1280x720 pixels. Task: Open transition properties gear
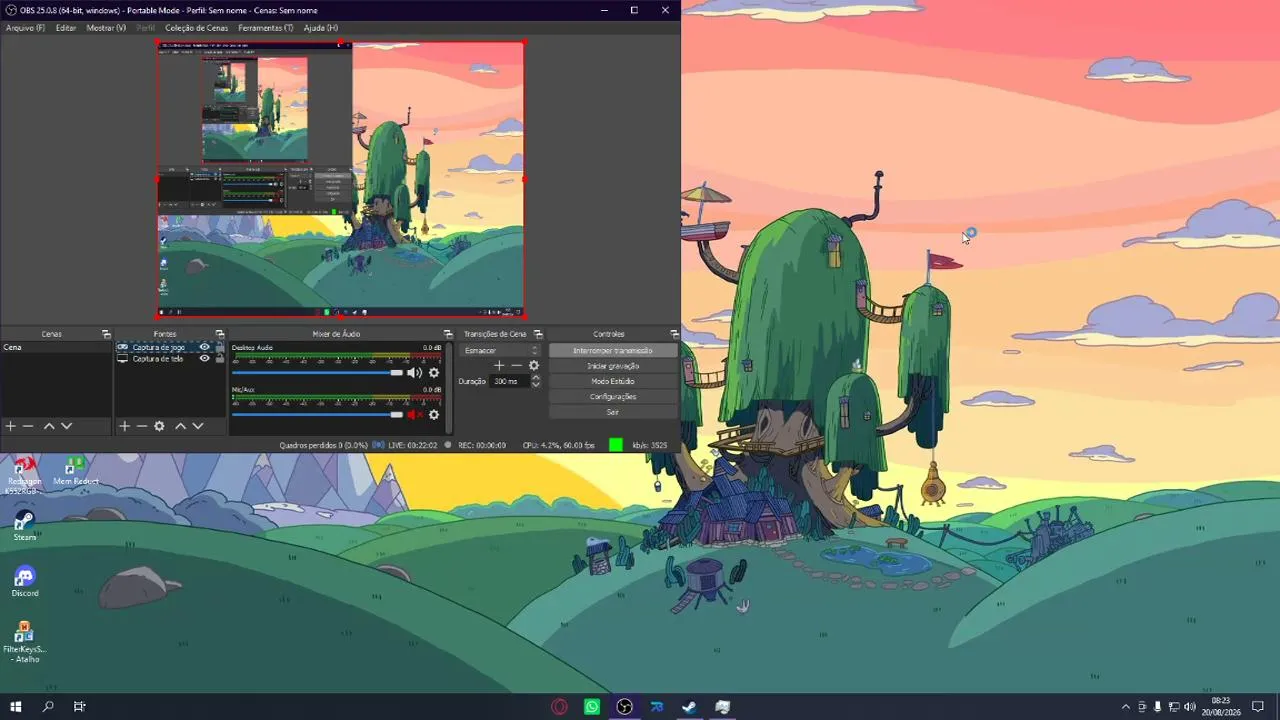coord(534,366)
